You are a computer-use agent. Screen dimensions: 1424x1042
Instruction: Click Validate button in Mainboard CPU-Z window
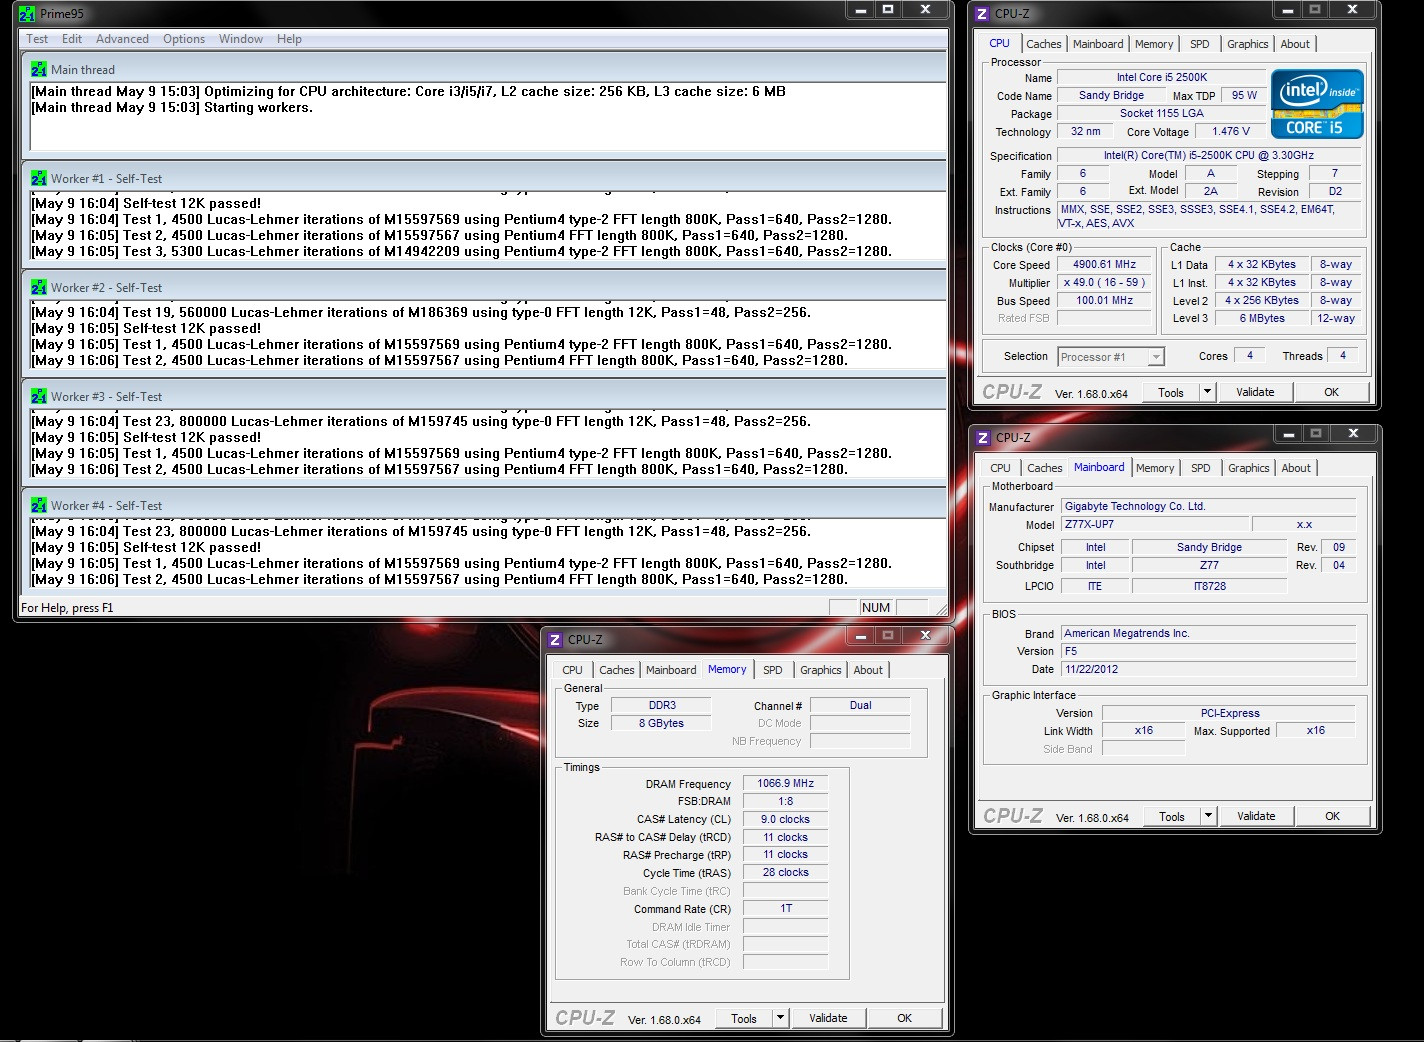1256,816
